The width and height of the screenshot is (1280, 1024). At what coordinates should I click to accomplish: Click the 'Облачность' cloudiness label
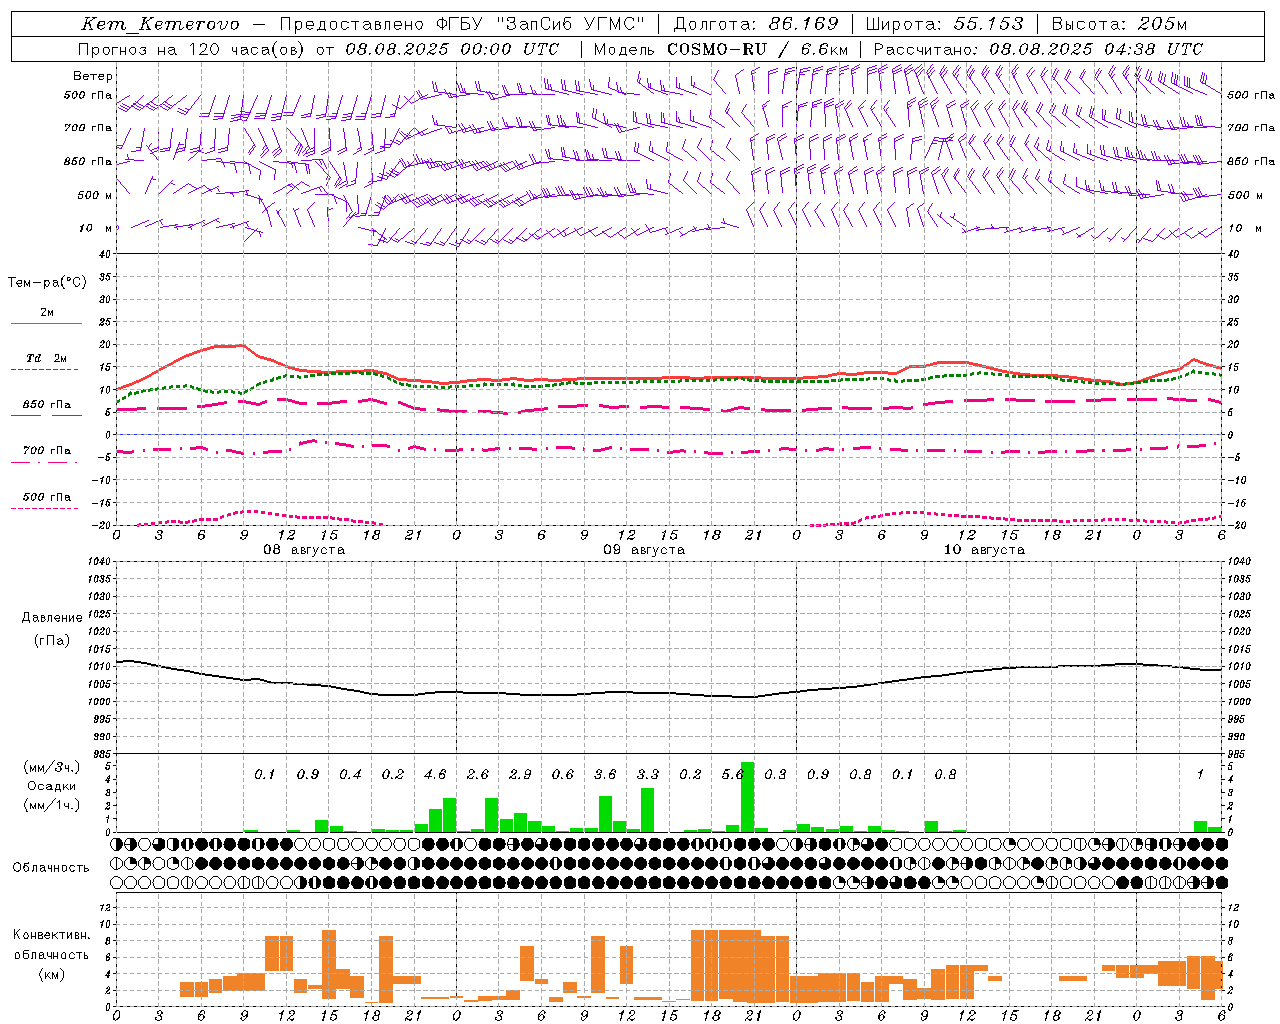click(x=51, y=867)
